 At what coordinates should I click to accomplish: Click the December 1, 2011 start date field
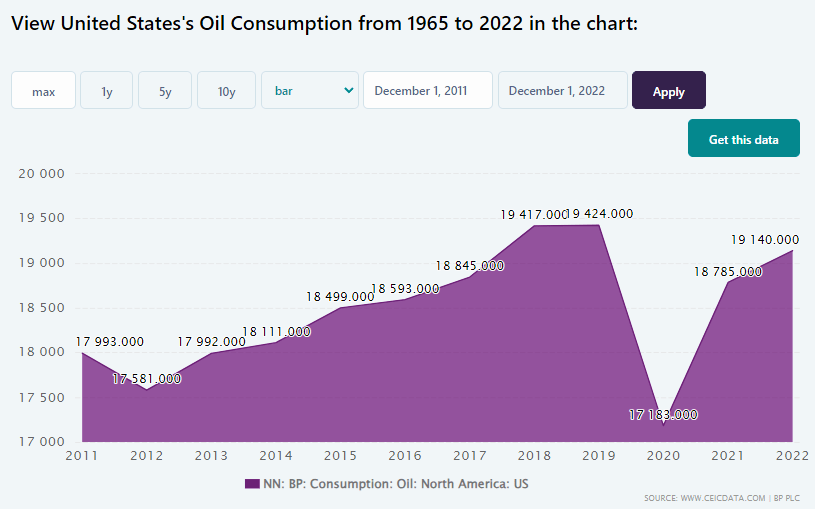click(427, 90)
